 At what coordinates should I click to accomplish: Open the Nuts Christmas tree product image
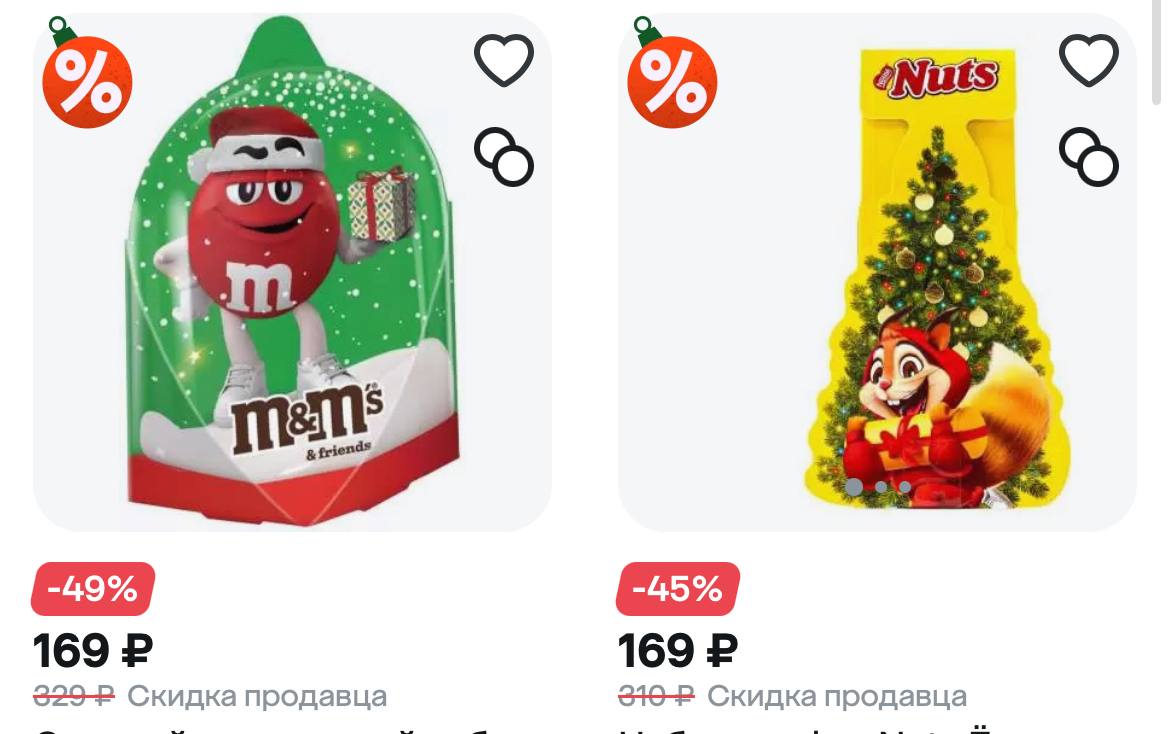tap(878, 272)
